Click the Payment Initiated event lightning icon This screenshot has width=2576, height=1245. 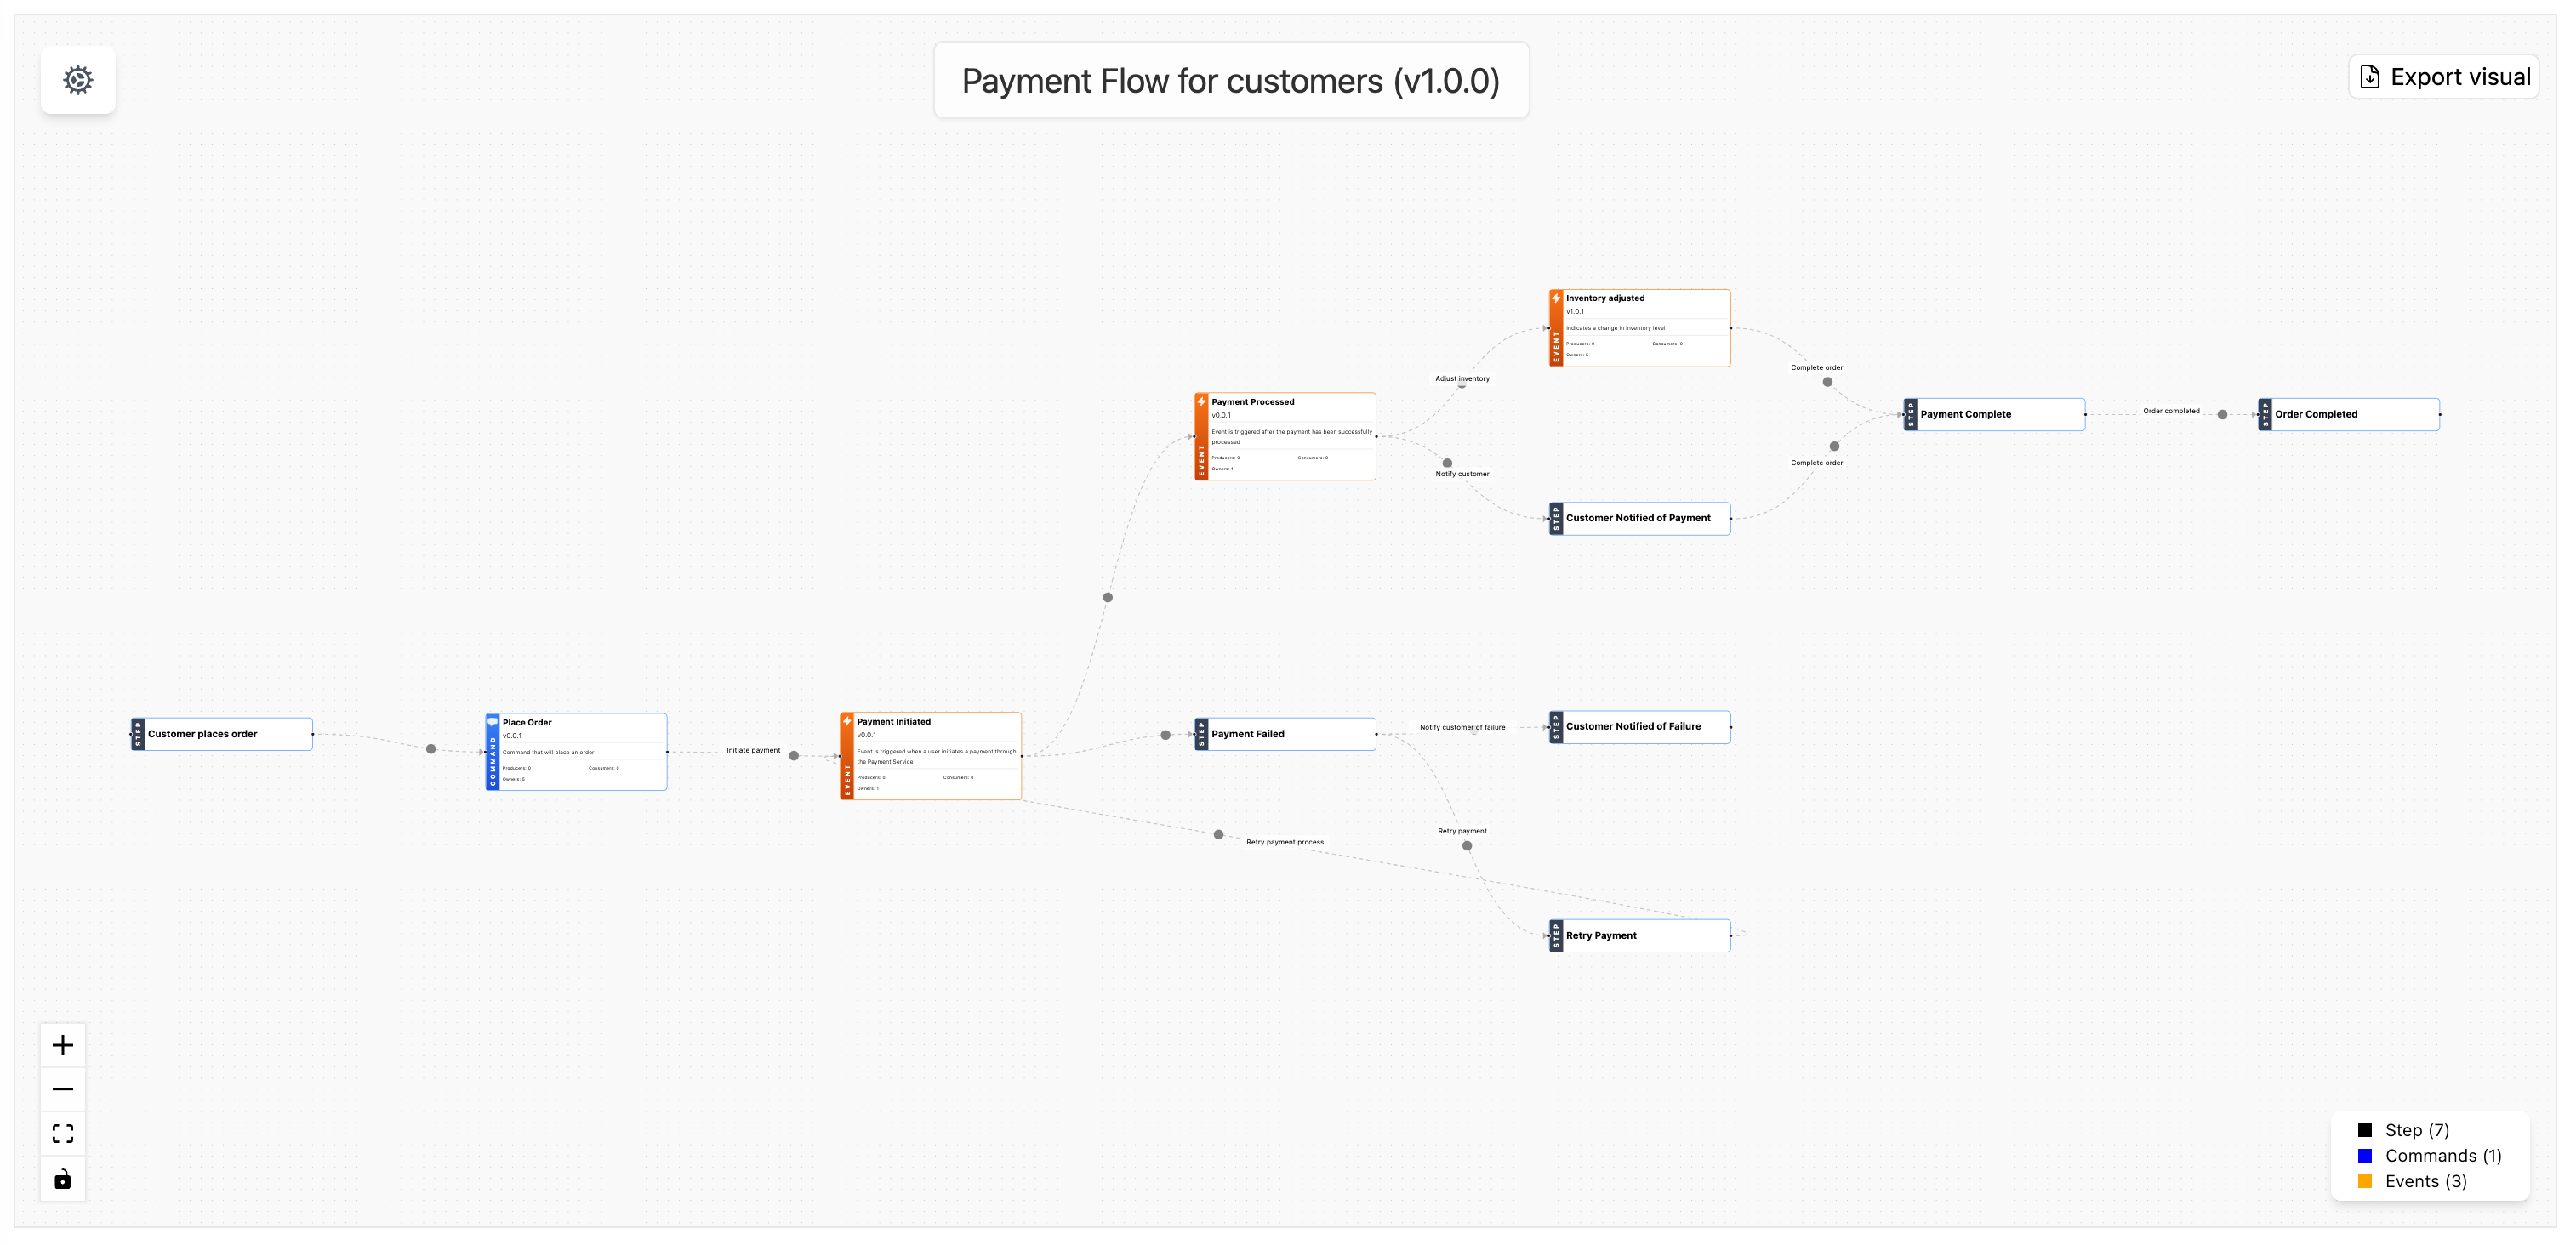point(847,721)
